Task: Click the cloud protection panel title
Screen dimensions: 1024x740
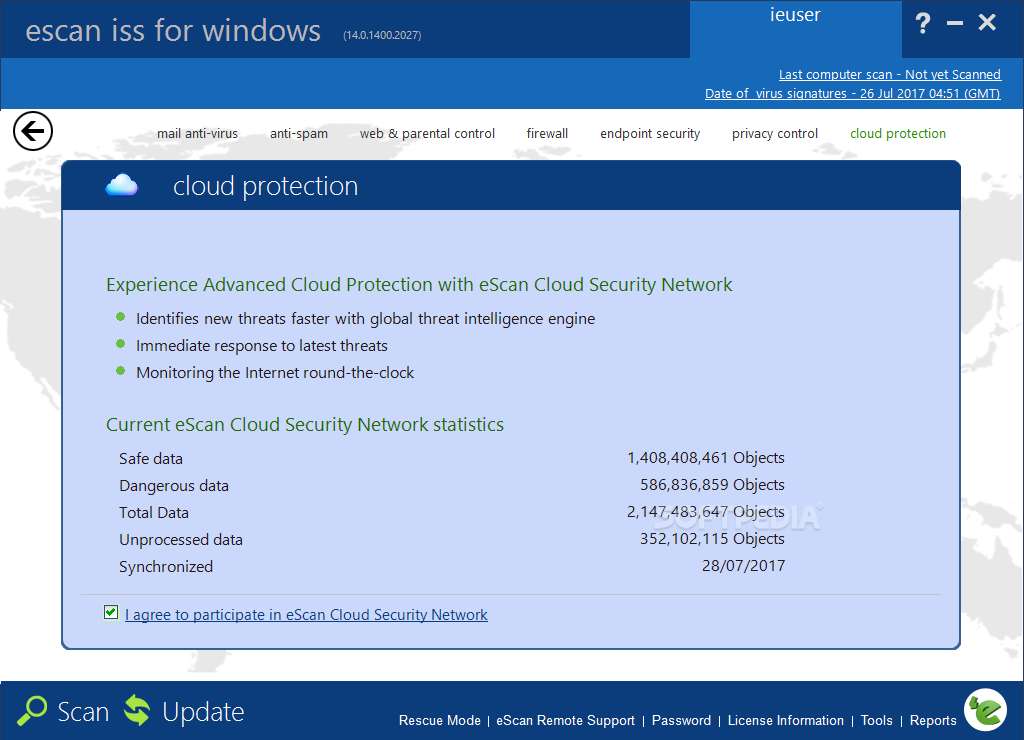Action: 265,186
